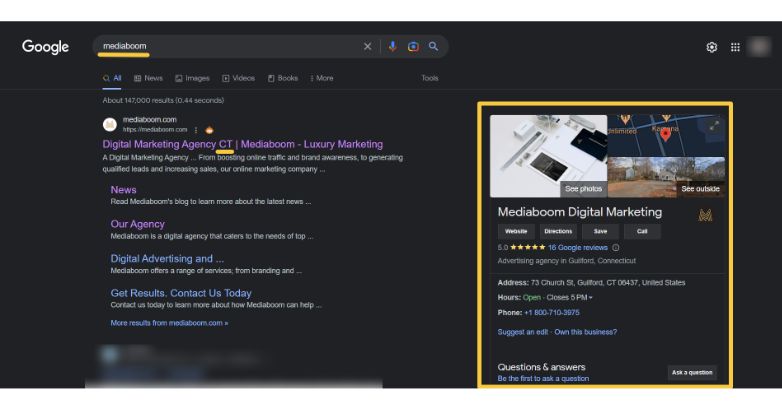Click More results from mediaboom.com
Viewport: 782px width, 410px height.
coord(169,323)
